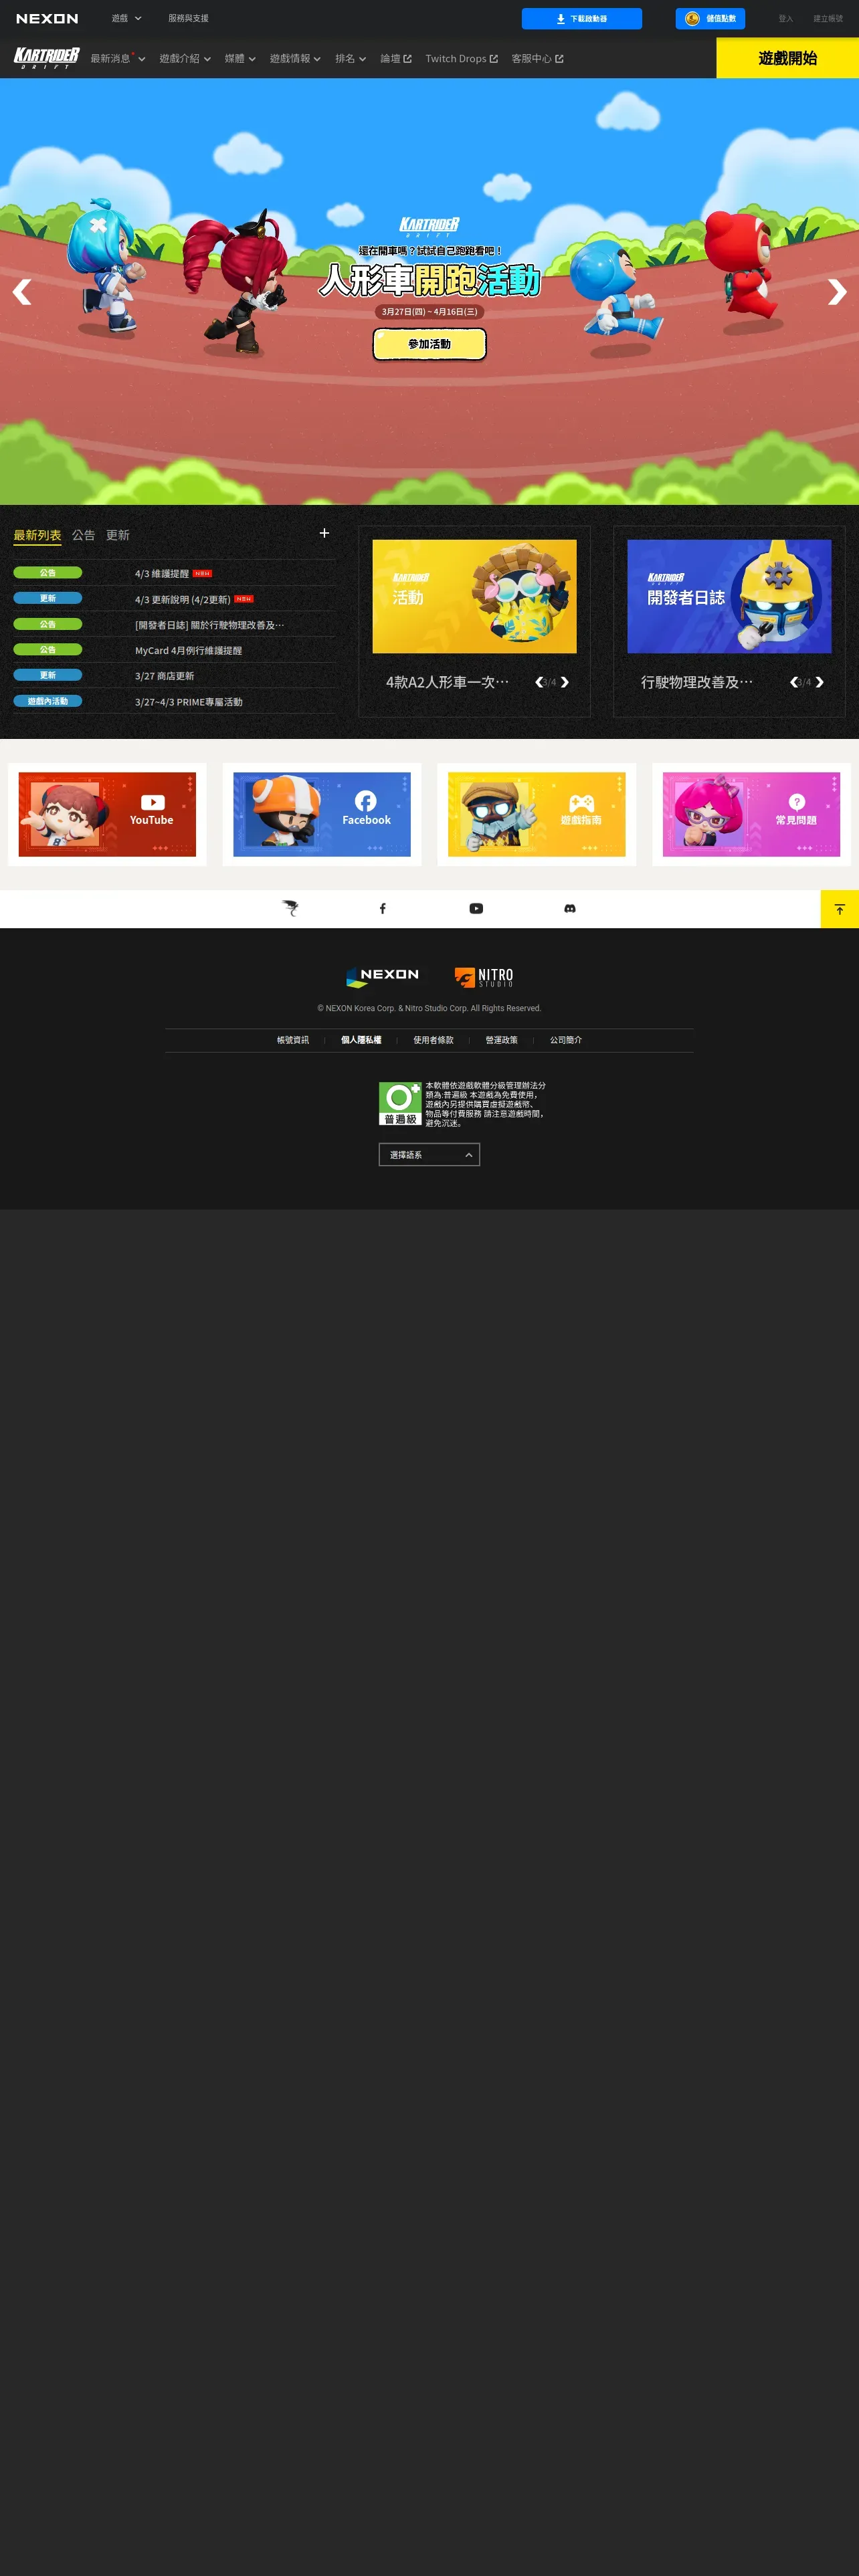Viewport: 859px width, 2576px height.
Task: Select the 更新 news tab
Action: pos(118,535)
